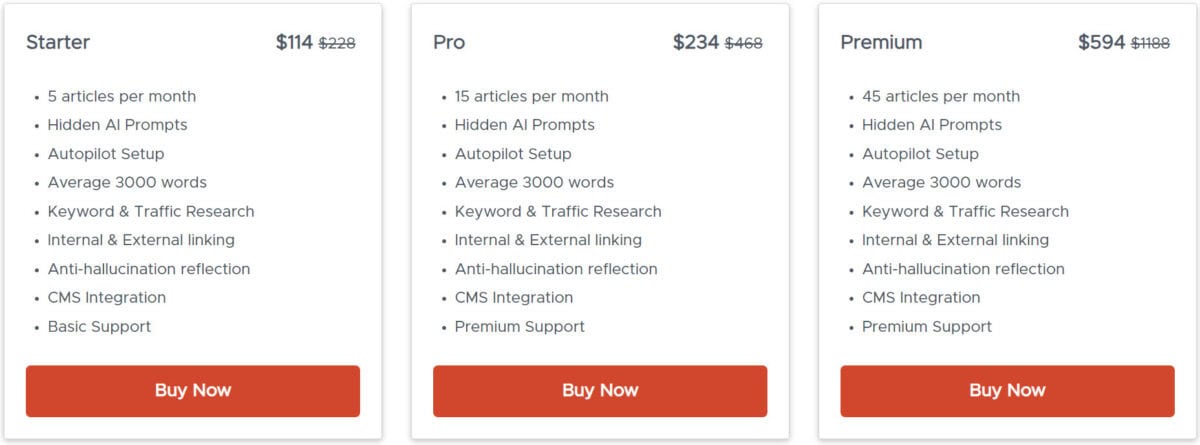Click '15 articles per month' feature

point(532,97)
